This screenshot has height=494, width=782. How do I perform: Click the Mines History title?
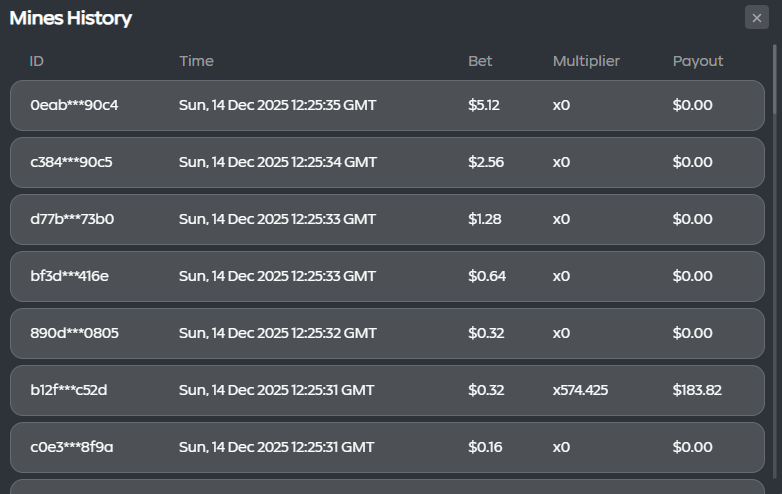point(71,18)
